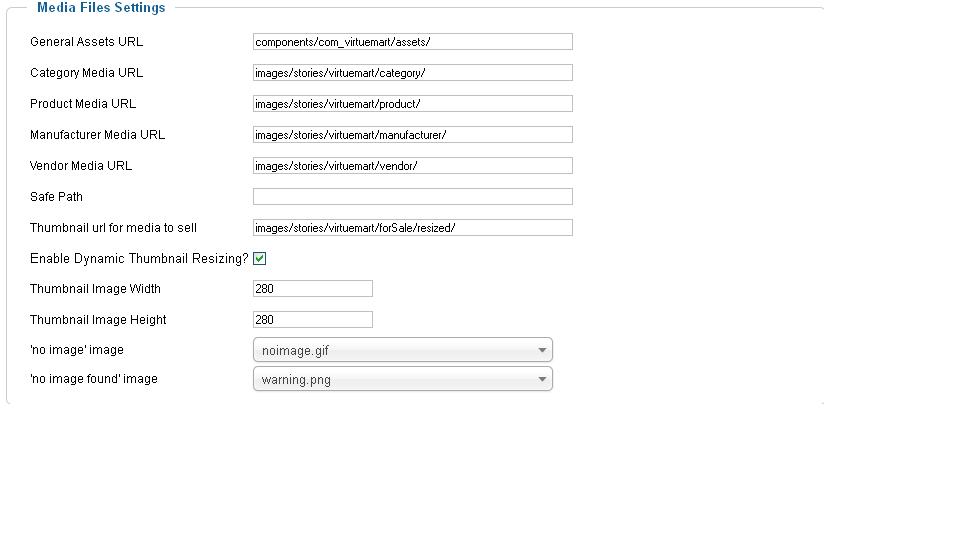The height and width of the screenshot is (540, 960).
Task: Click the arrow on the noimage.gif dropdown
Action: click(x=542, y=350)
